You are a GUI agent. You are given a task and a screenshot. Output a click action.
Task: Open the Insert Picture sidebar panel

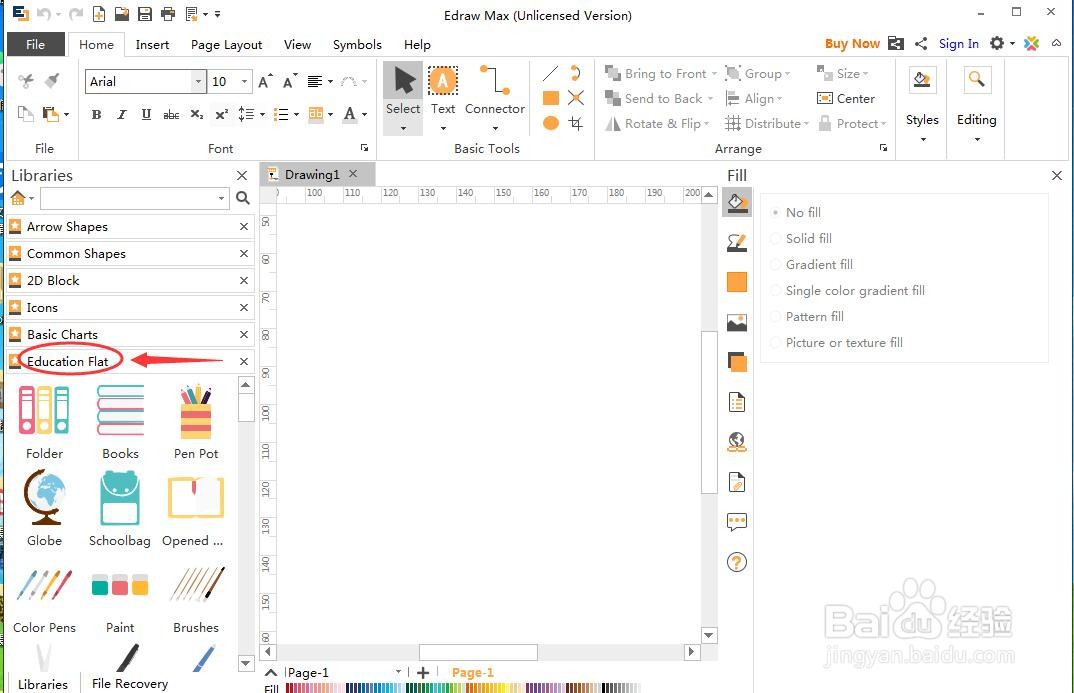point(736,323)
